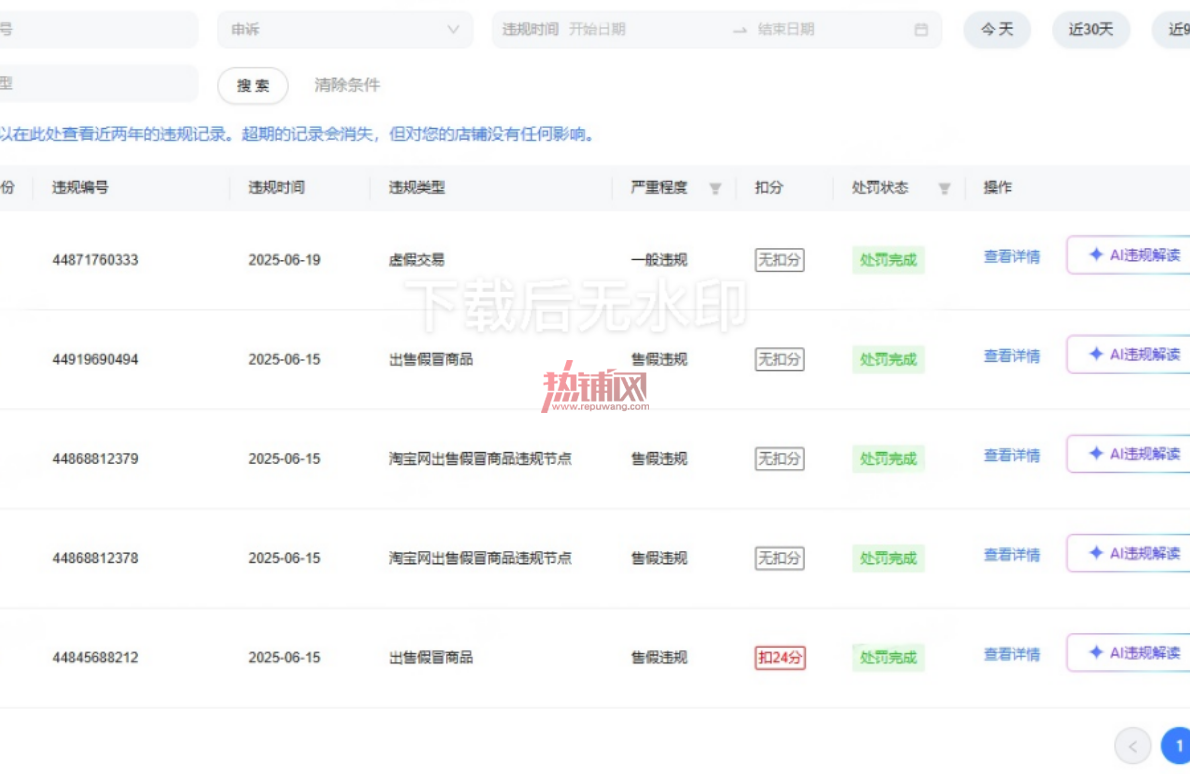The width and height of the screenshot is (1190, 774).
Task: Click the calendar icon in date range
Action: (921, 30)
